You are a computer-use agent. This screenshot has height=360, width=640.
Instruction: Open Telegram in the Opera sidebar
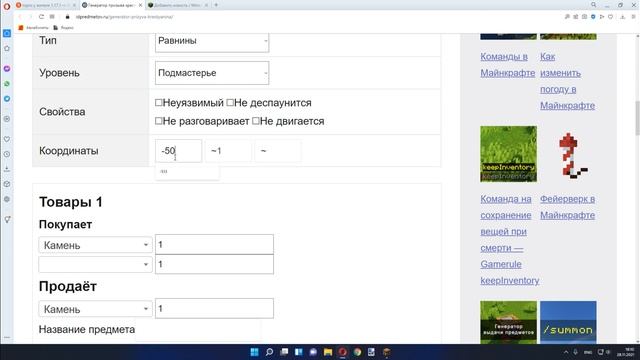[7, 99]
